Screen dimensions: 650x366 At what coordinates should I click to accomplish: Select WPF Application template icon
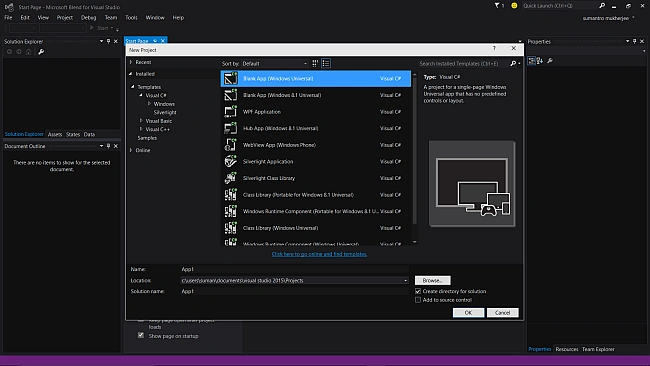230,111
